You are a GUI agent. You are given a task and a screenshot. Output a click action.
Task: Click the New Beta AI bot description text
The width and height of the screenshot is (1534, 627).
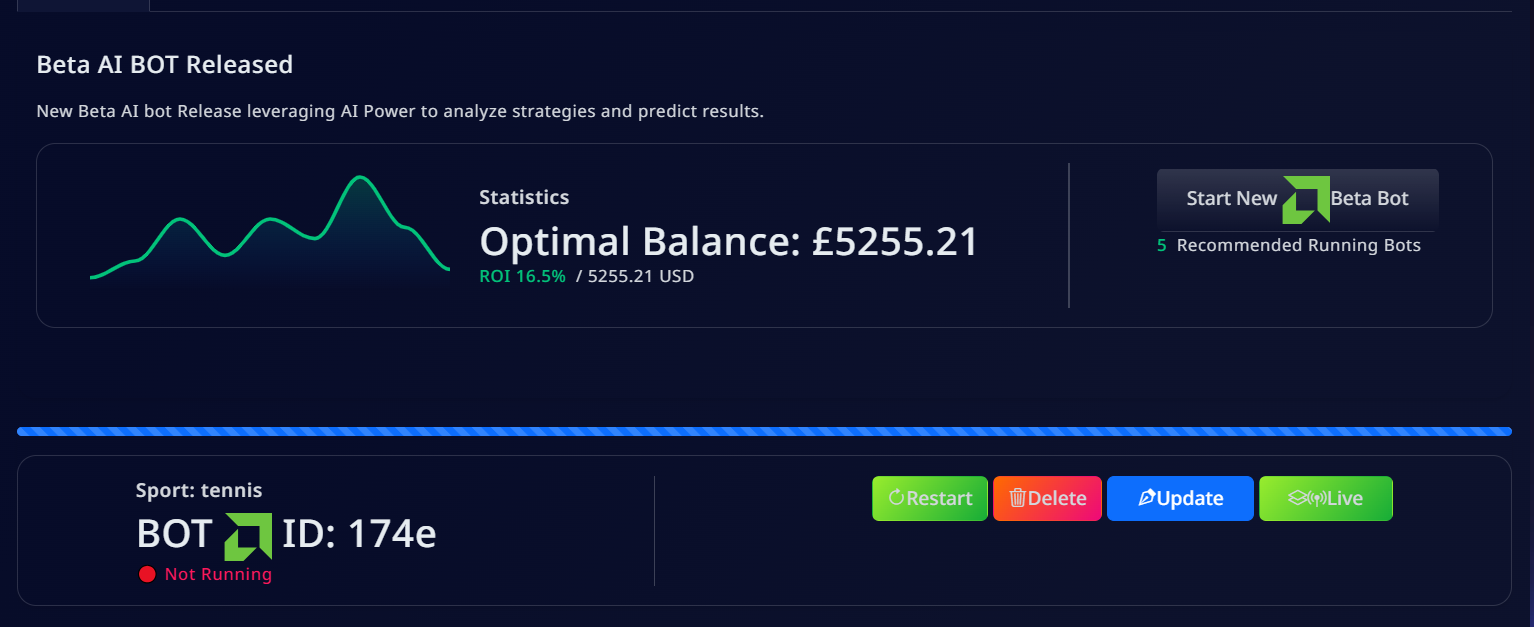pos(400,111)
